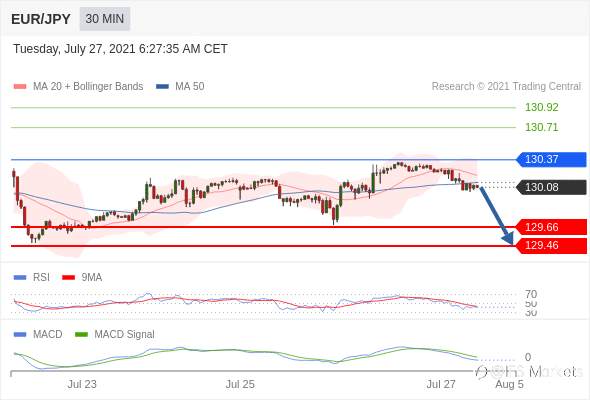Click the Jul 27 date axis label
590x400 pixels.
tap(441, 384)
